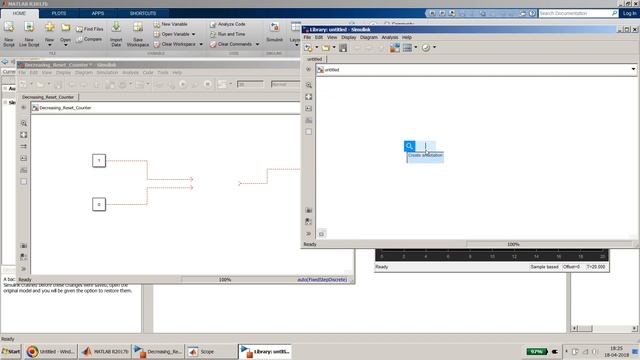Switch to HOME ribbon tab
The height and width of the screenshot is (360, 640).
pos(19,13)
